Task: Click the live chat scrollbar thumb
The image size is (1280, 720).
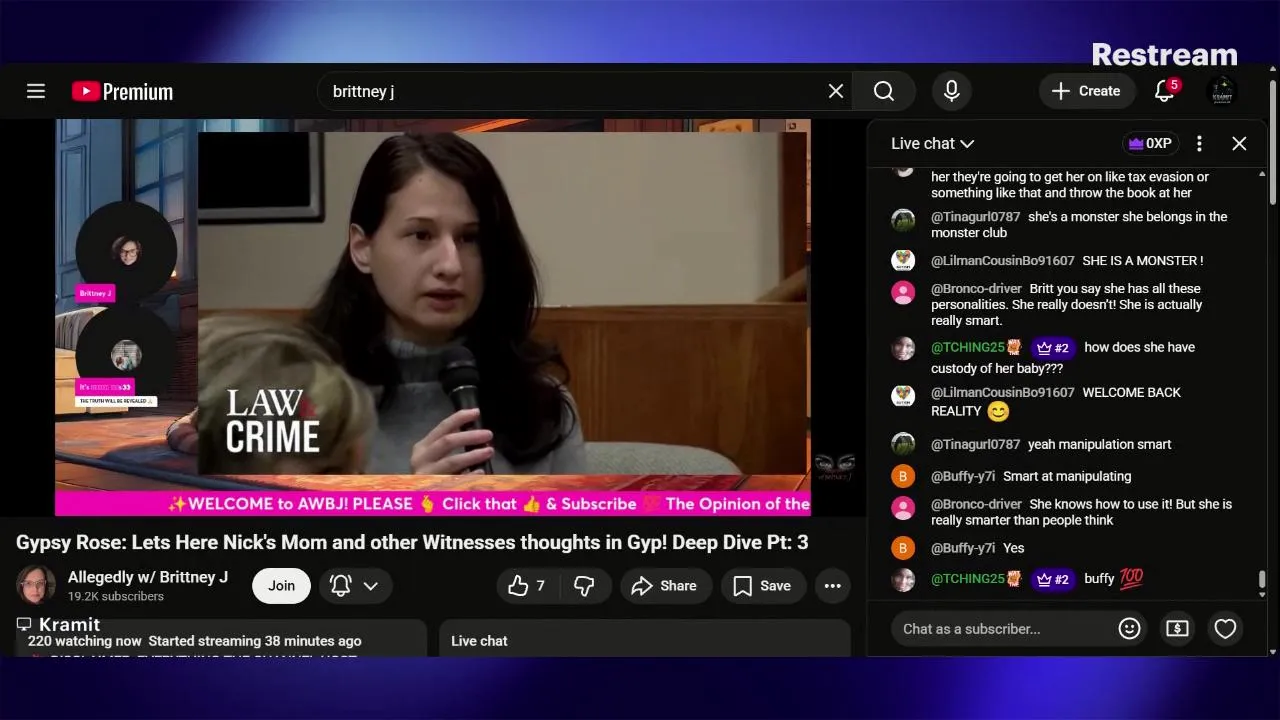Action: pos(1262,580)
